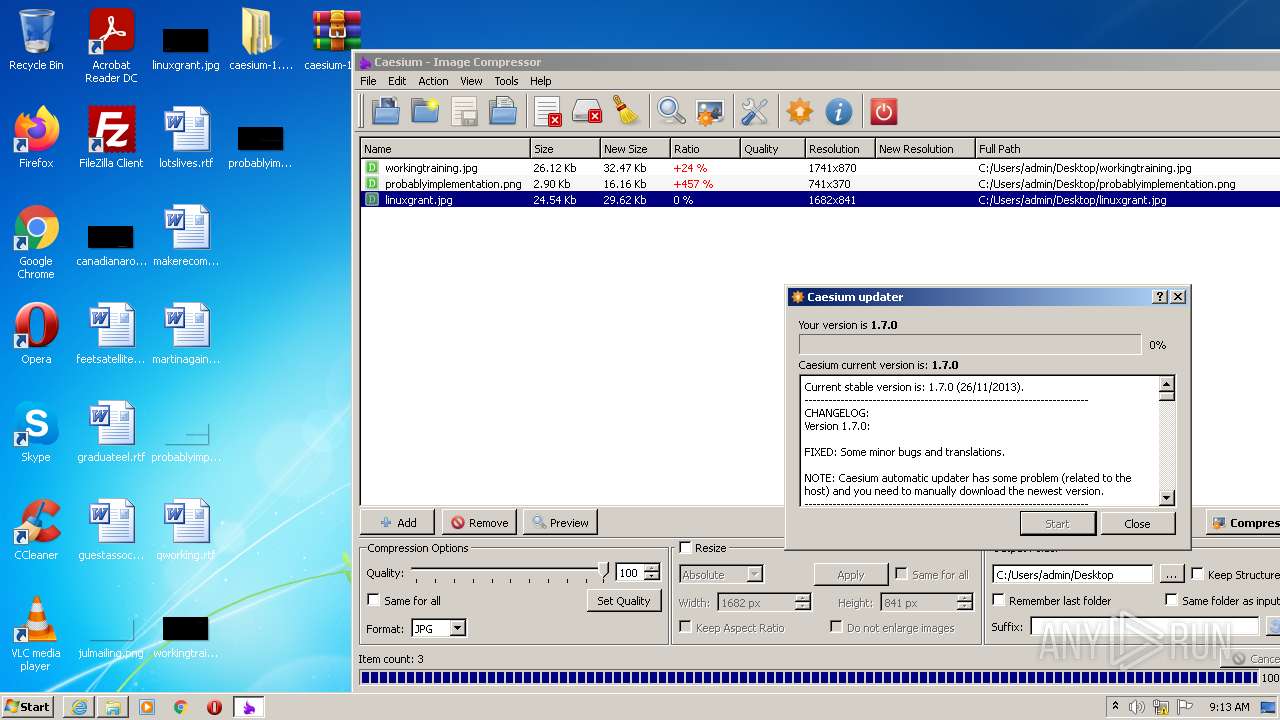Screen dimensions: 1280x720
Task: Toggle Same for all resize checkbox
Action: tap(902, 574)
